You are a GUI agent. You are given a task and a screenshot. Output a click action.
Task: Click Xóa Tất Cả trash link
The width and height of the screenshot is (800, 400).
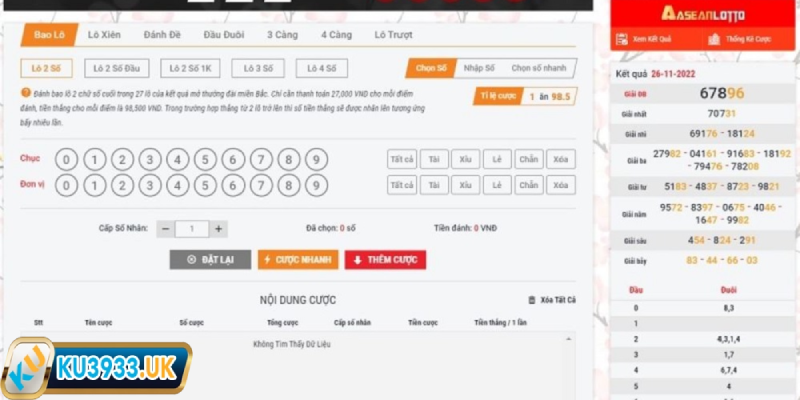[x=552, y=300]
